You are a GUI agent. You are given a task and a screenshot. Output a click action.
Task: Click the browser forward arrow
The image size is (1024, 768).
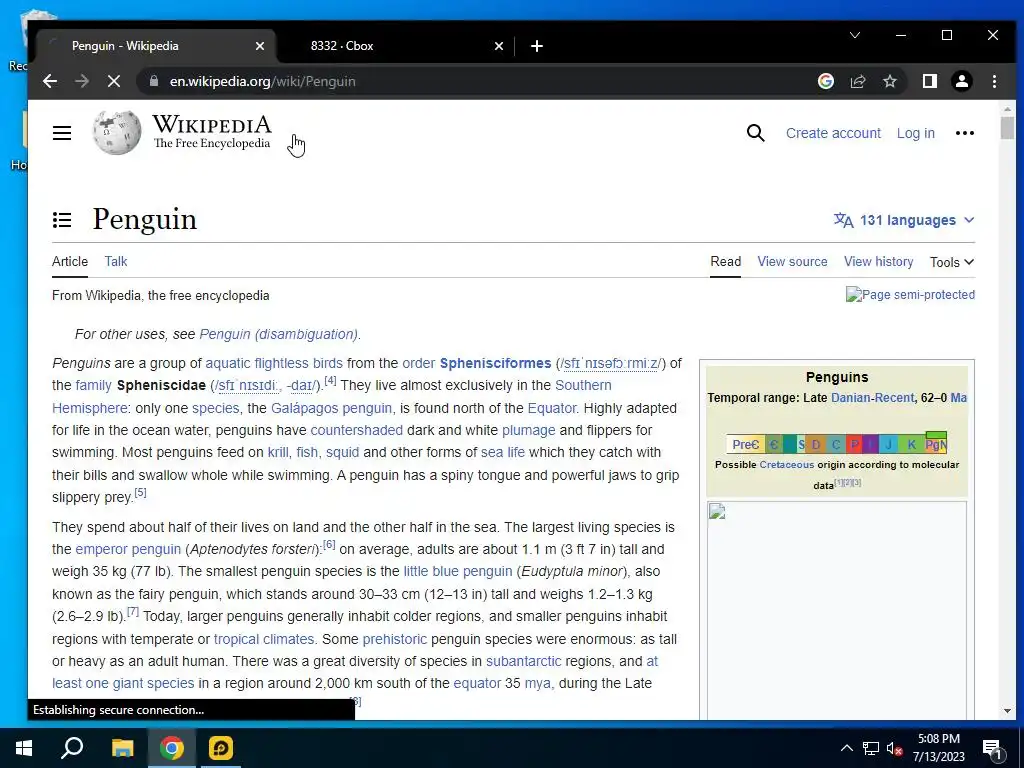coord(82,82)
